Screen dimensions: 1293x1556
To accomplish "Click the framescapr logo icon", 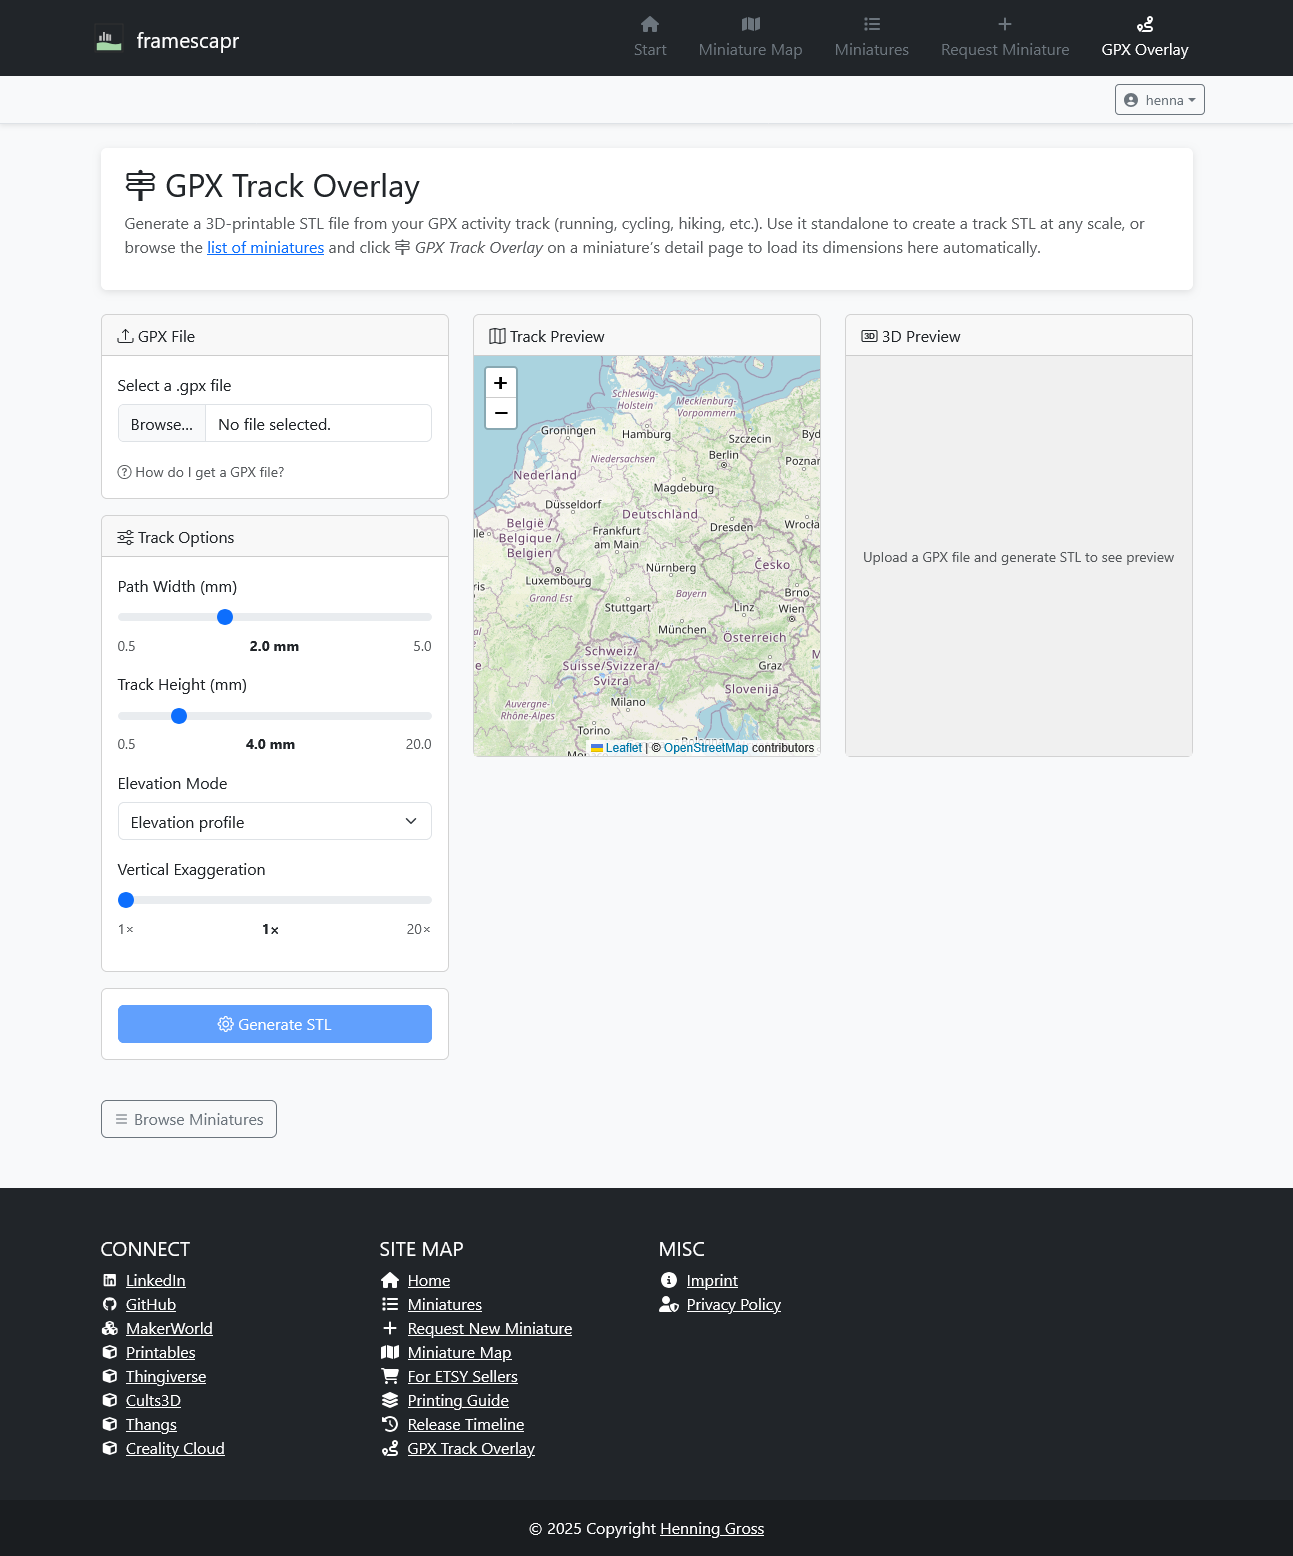I will (x=109, y=38).
